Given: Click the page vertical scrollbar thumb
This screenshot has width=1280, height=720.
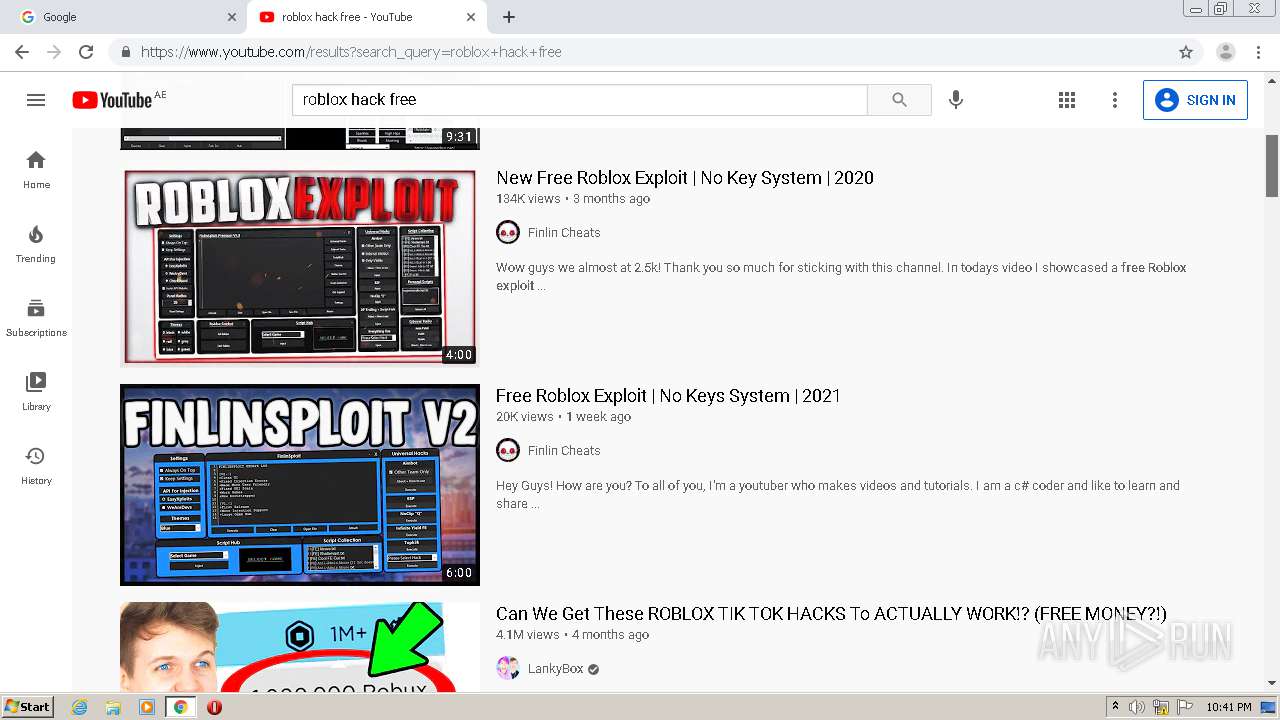Looking at the screenshot, I should tap(1272, 165).
